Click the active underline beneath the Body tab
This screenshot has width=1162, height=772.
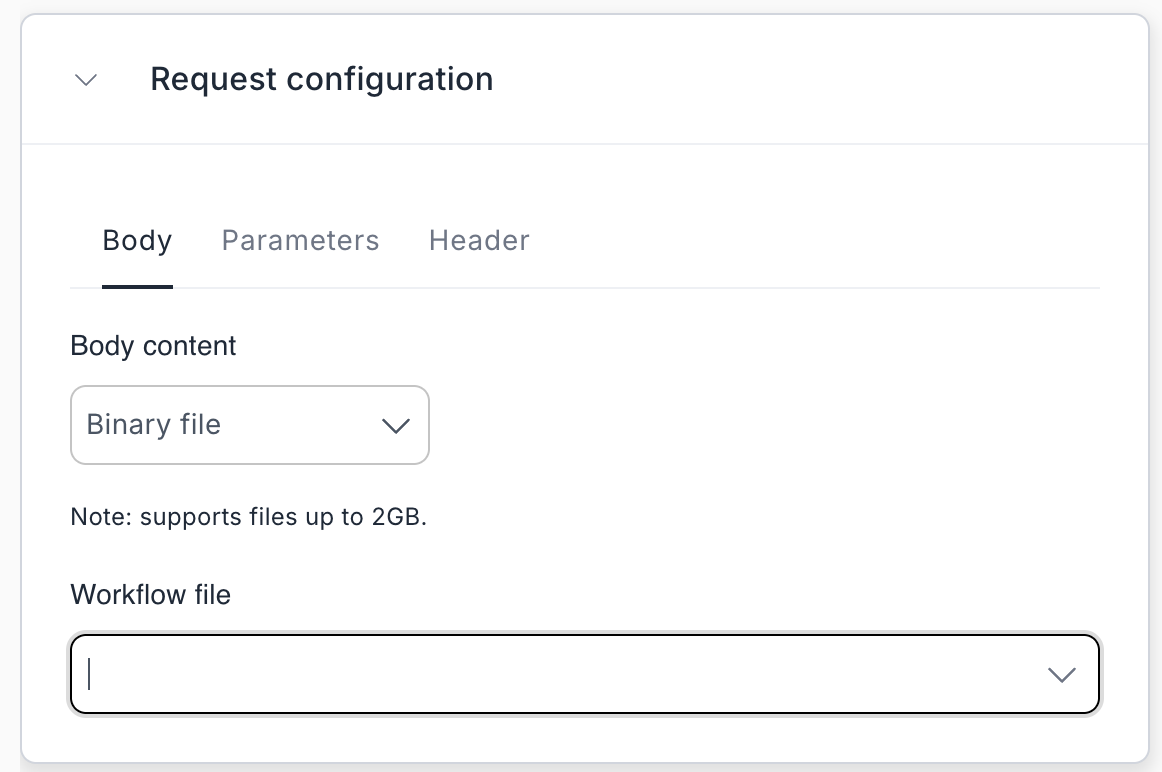coord(137,287)
